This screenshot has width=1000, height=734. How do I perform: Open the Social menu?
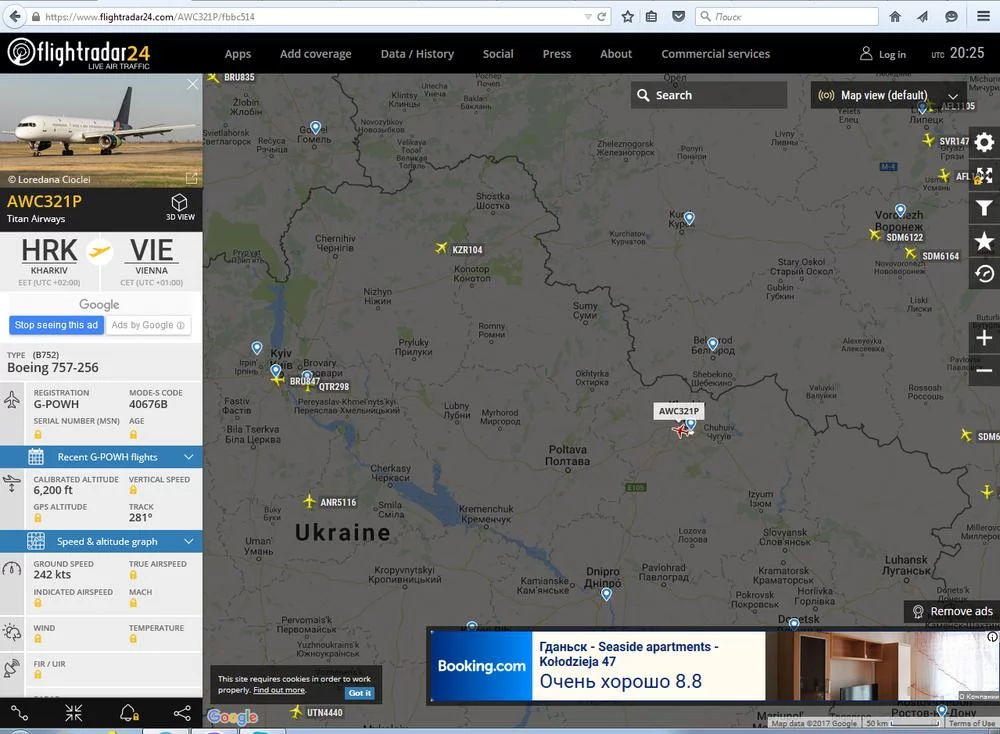click(x=498, y=54)
